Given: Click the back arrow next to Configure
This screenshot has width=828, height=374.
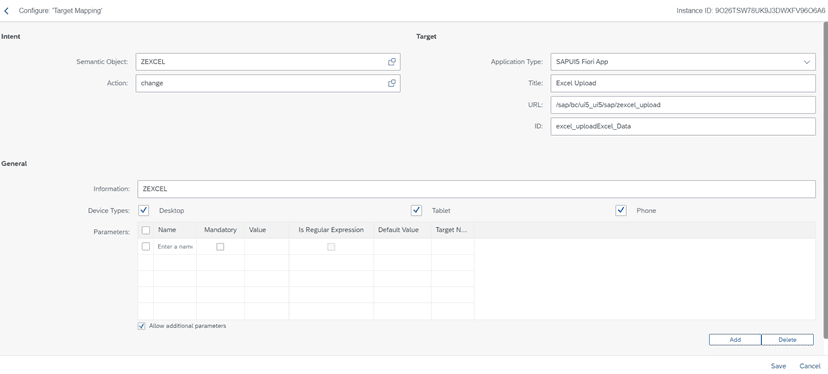Looking at the screenshot, I should click(x=6, y=11).
